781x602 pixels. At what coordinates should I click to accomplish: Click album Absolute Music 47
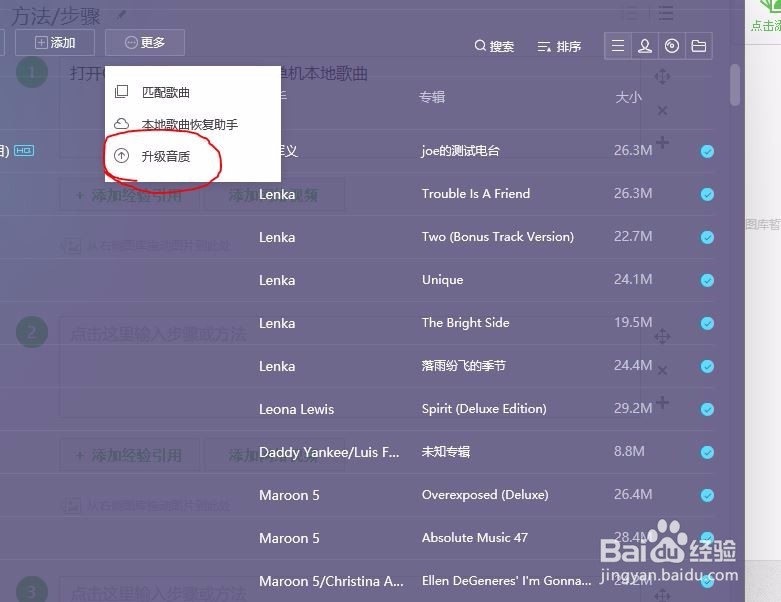pos(474,538)
